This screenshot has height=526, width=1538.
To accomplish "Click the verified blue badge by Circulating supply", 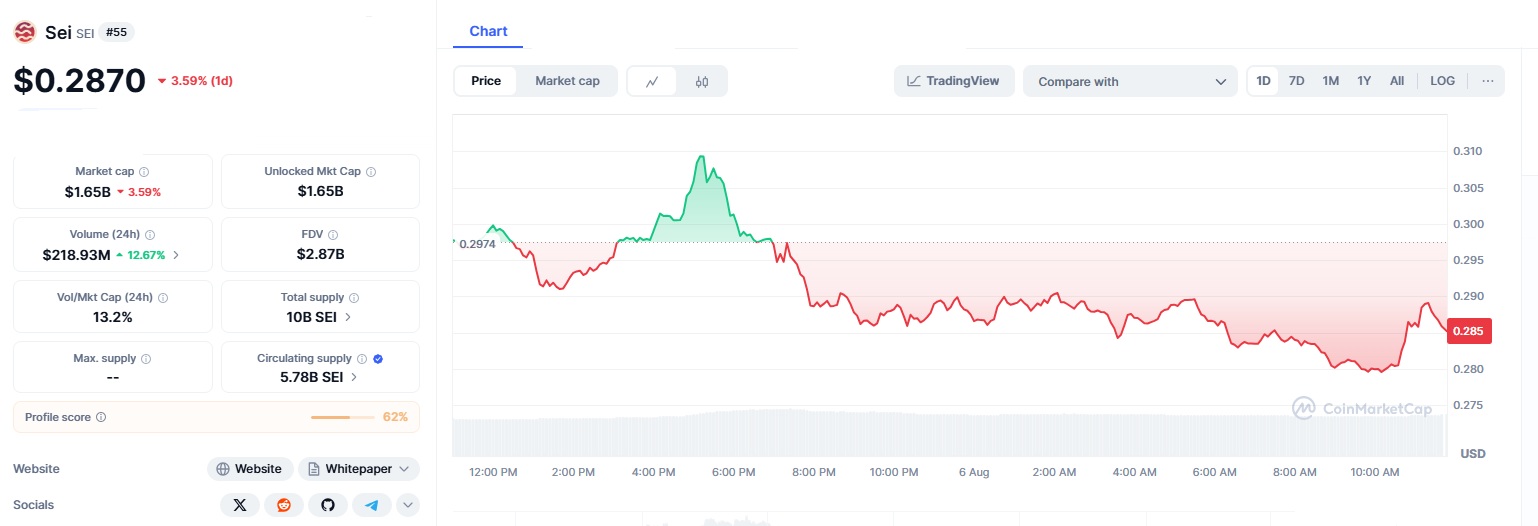I will point(378,359).
